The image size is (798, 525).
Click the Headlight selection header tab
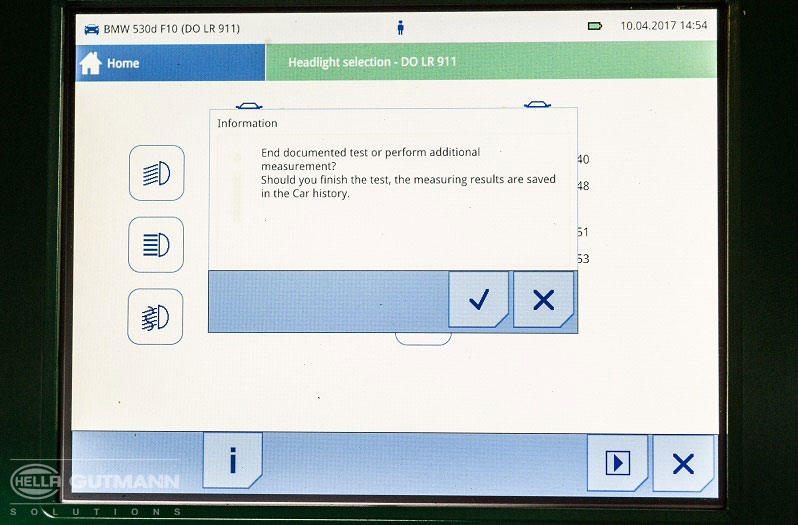tap(372, 62)
